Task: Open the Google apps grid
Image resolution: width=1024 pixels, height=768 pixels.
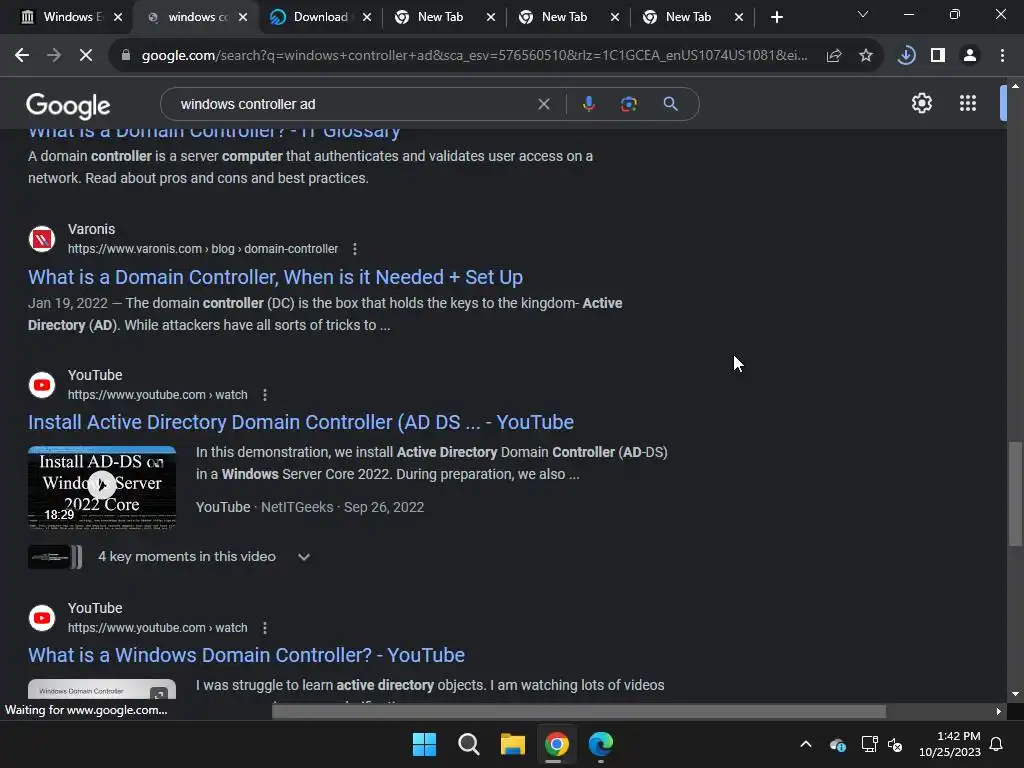Action: point(968,103)
